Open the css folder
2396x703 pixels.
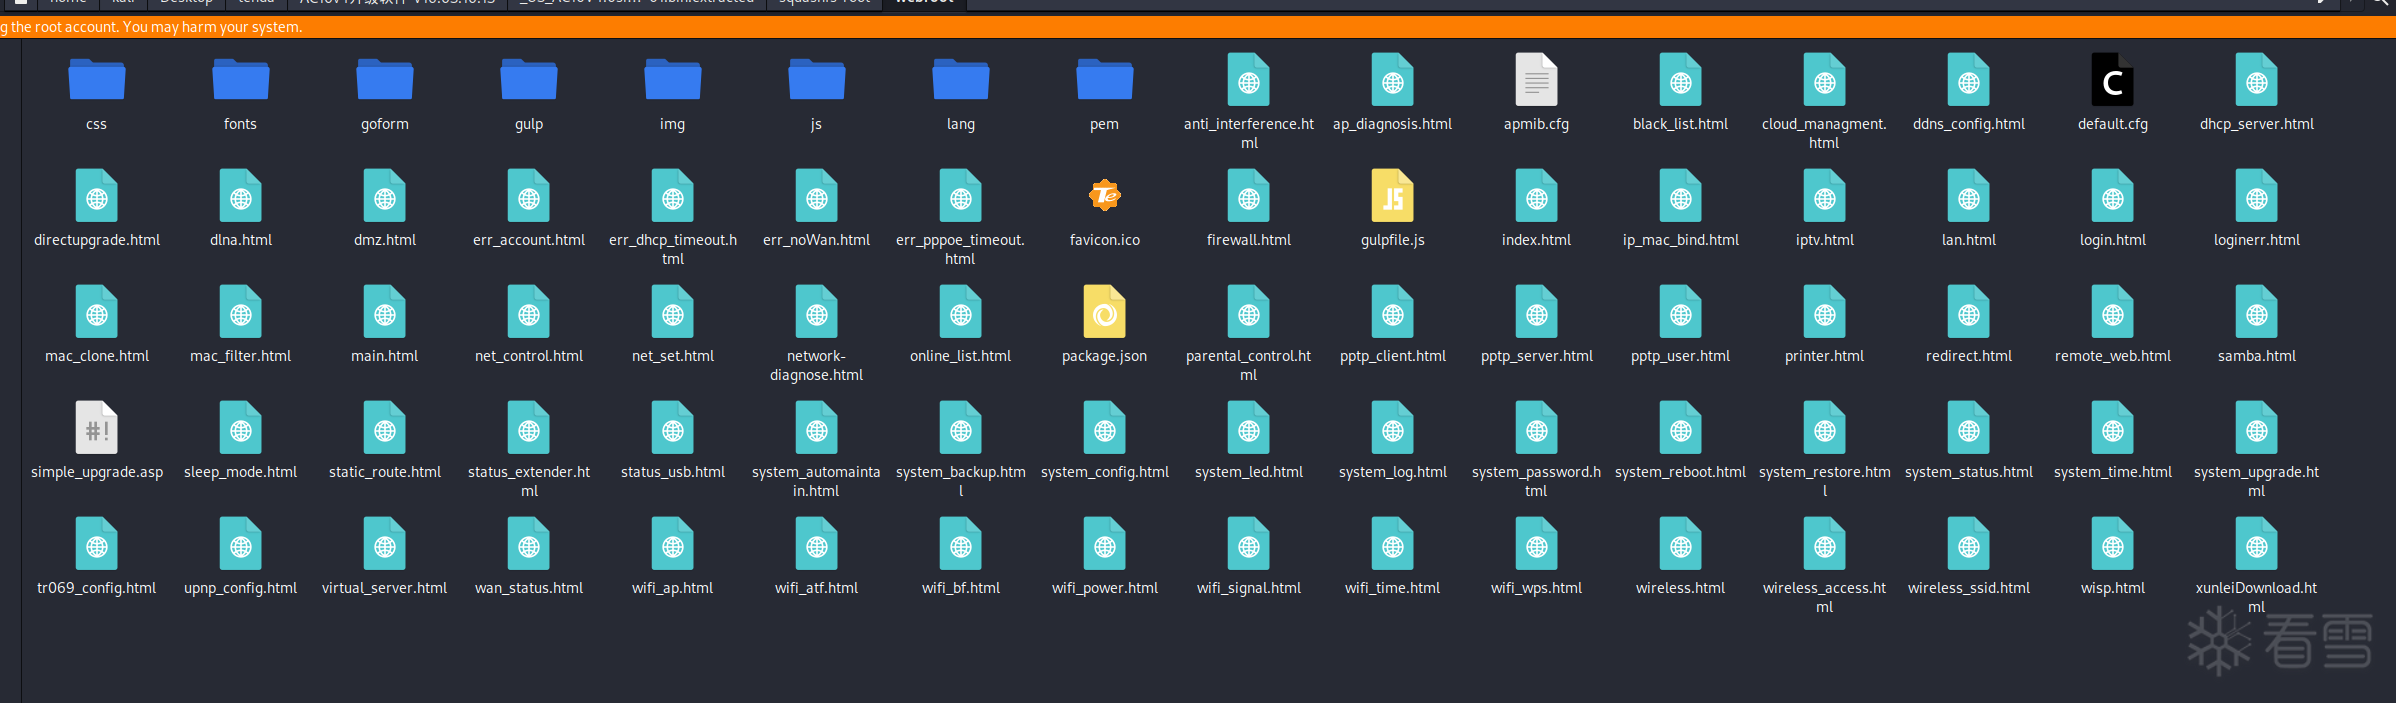tap(96, 80)
